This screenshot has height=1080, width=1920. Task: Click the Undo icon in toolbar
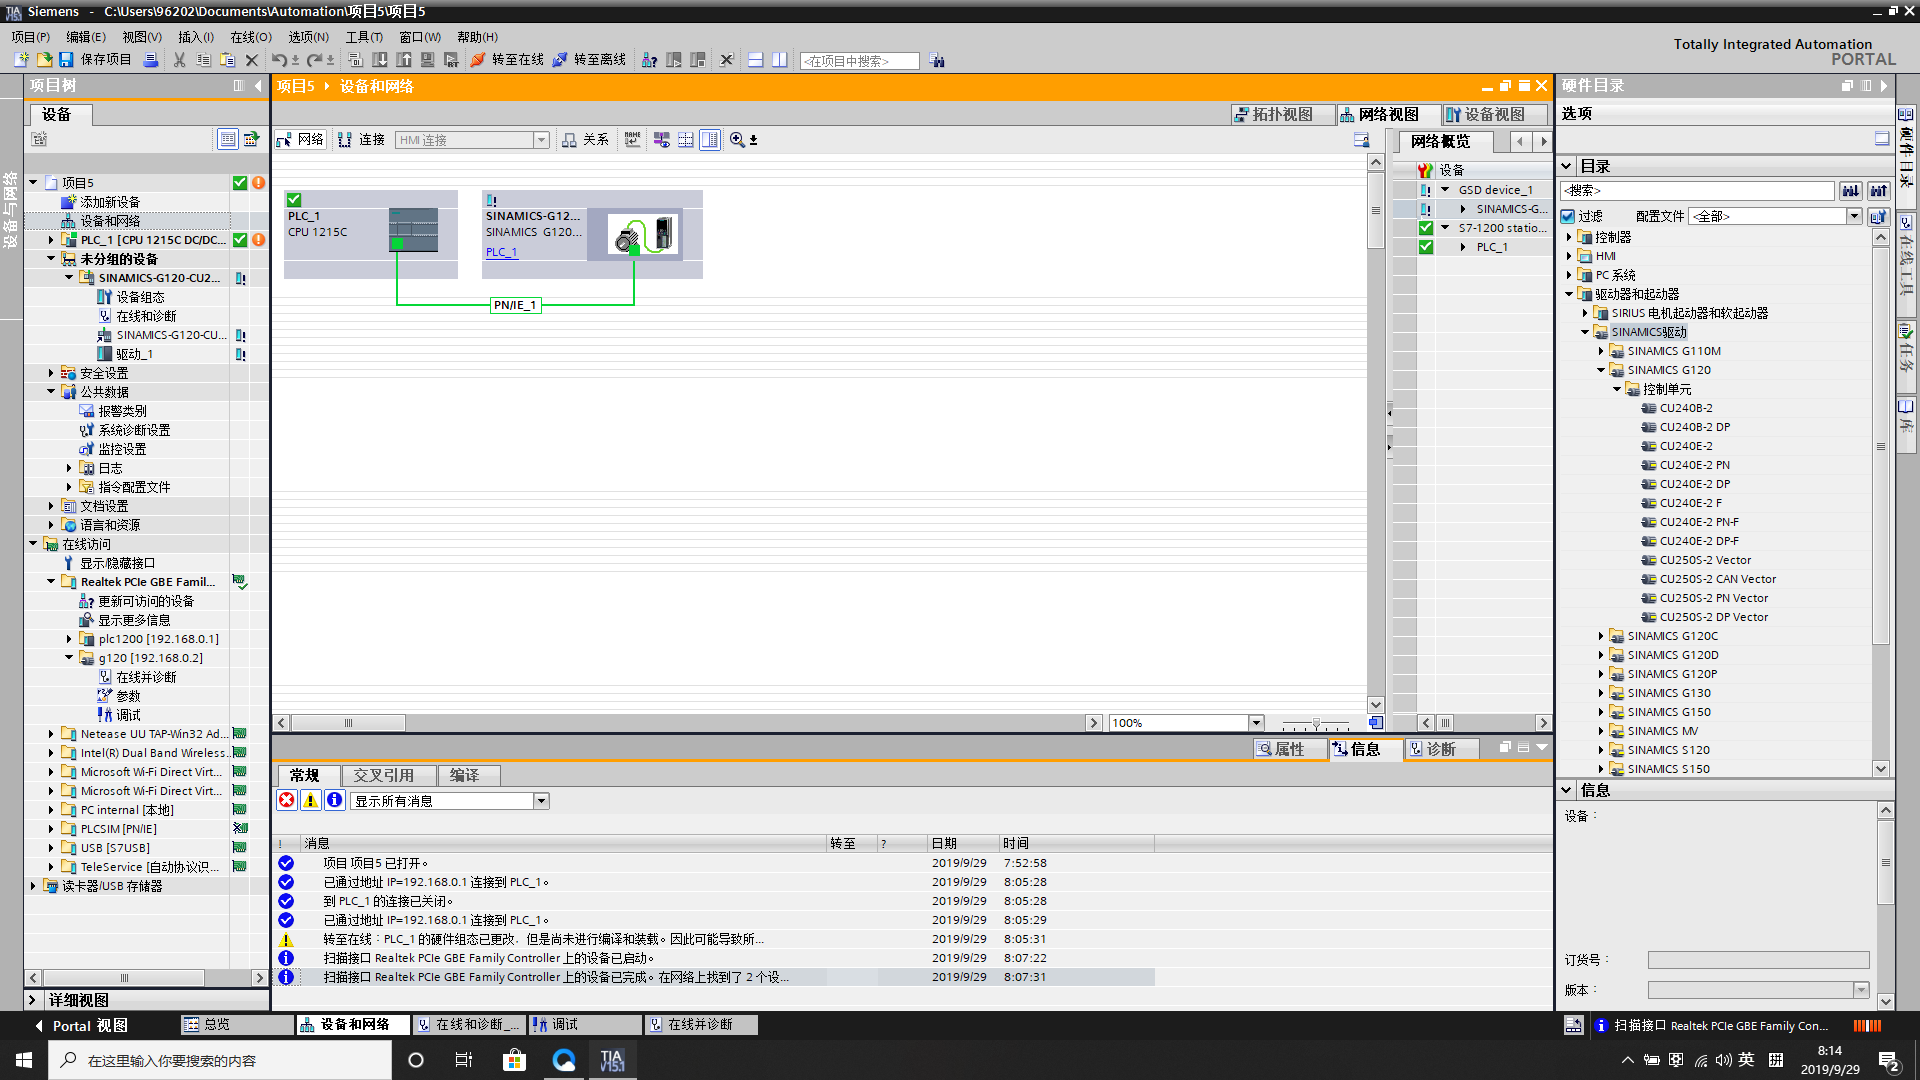click(279, 60)
